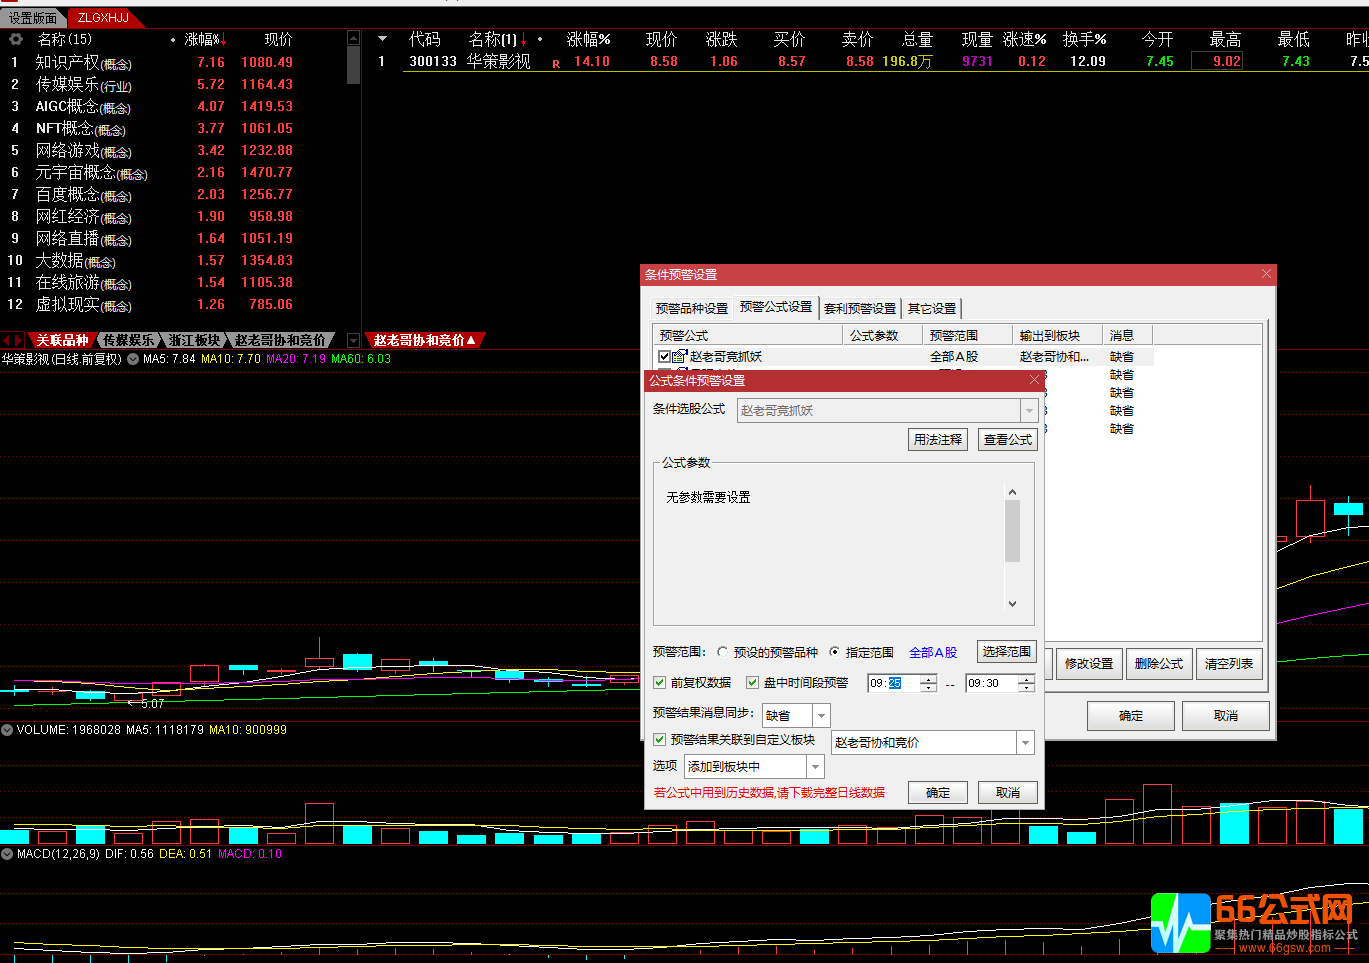
Task: Click the round arrow icon beside 华策影视 chart title
Action: pyautogui.click(x=133, y=359)
